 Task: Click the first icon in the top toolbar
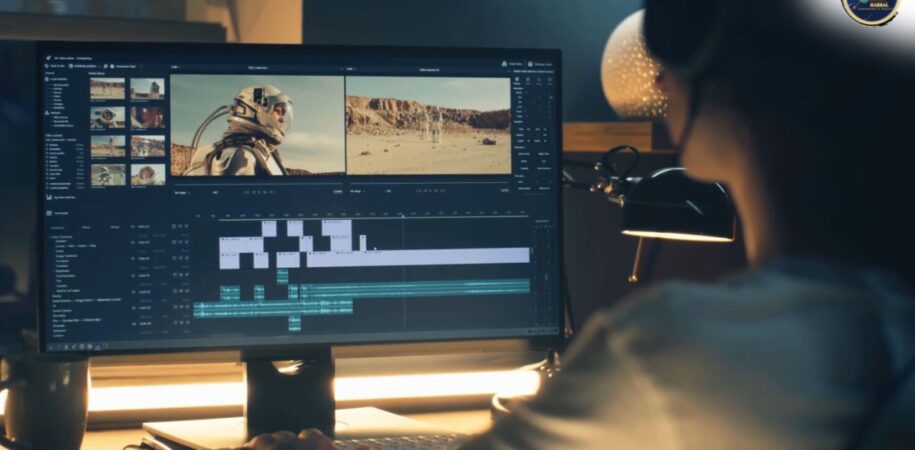point(47,67)
